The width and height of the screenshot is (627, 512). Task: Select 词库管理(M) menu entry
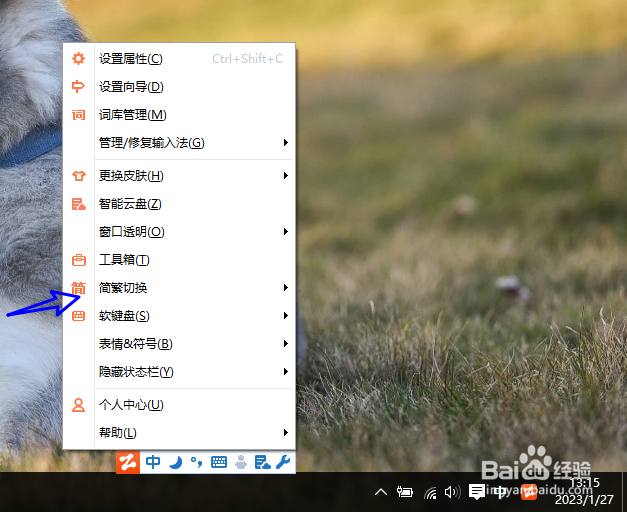point(179,115)
